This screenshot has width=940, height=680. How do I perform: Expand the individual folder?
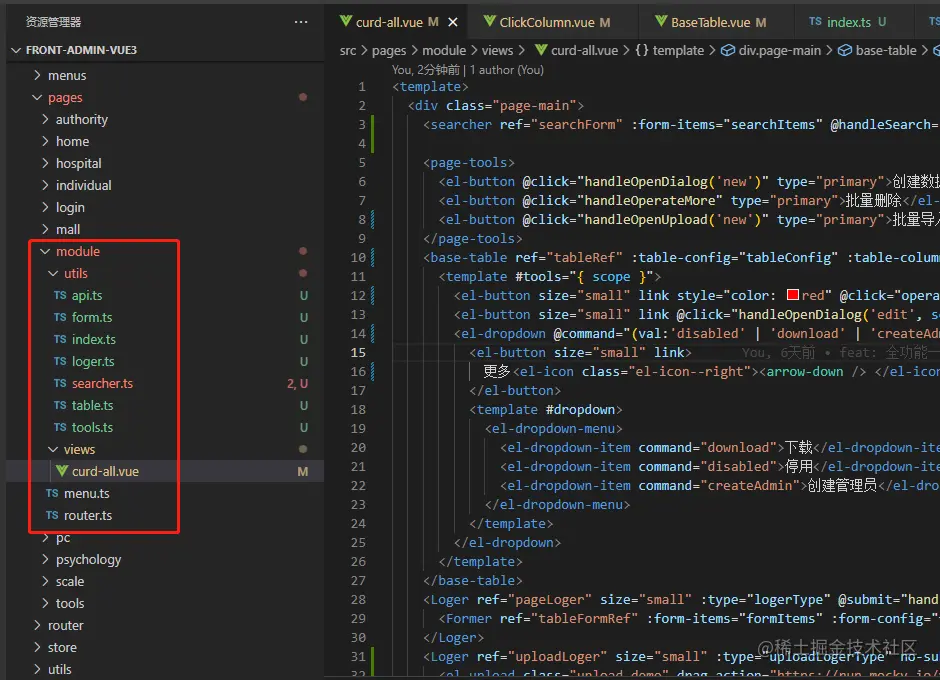[x=46, y=185]
